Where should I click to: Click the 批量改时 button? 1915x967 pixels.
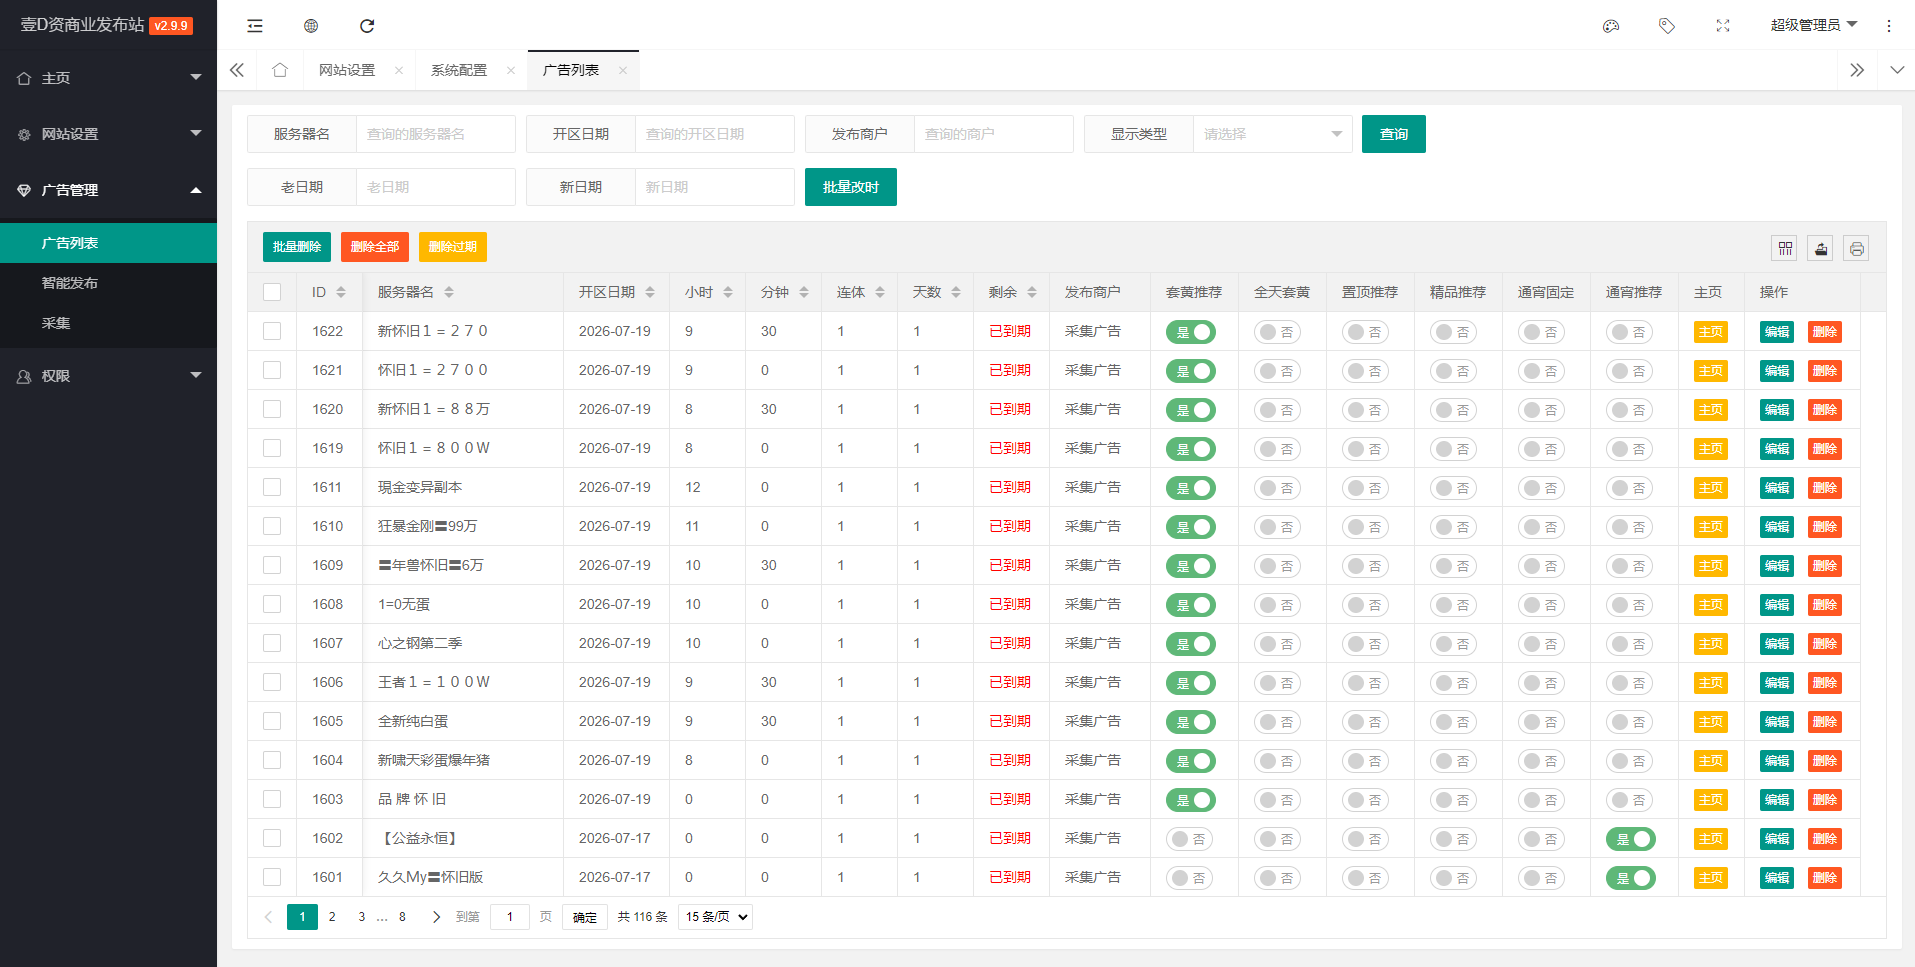tap(851, 187)
